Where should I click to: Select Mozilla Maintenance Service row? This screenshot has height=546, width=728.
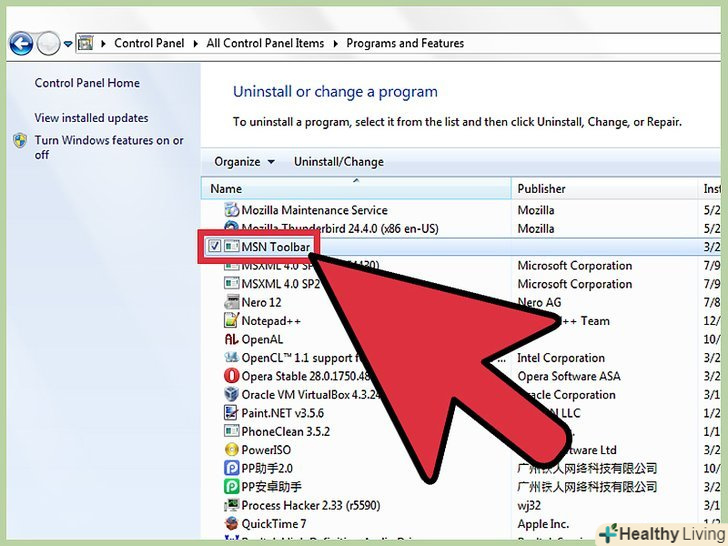314,210
